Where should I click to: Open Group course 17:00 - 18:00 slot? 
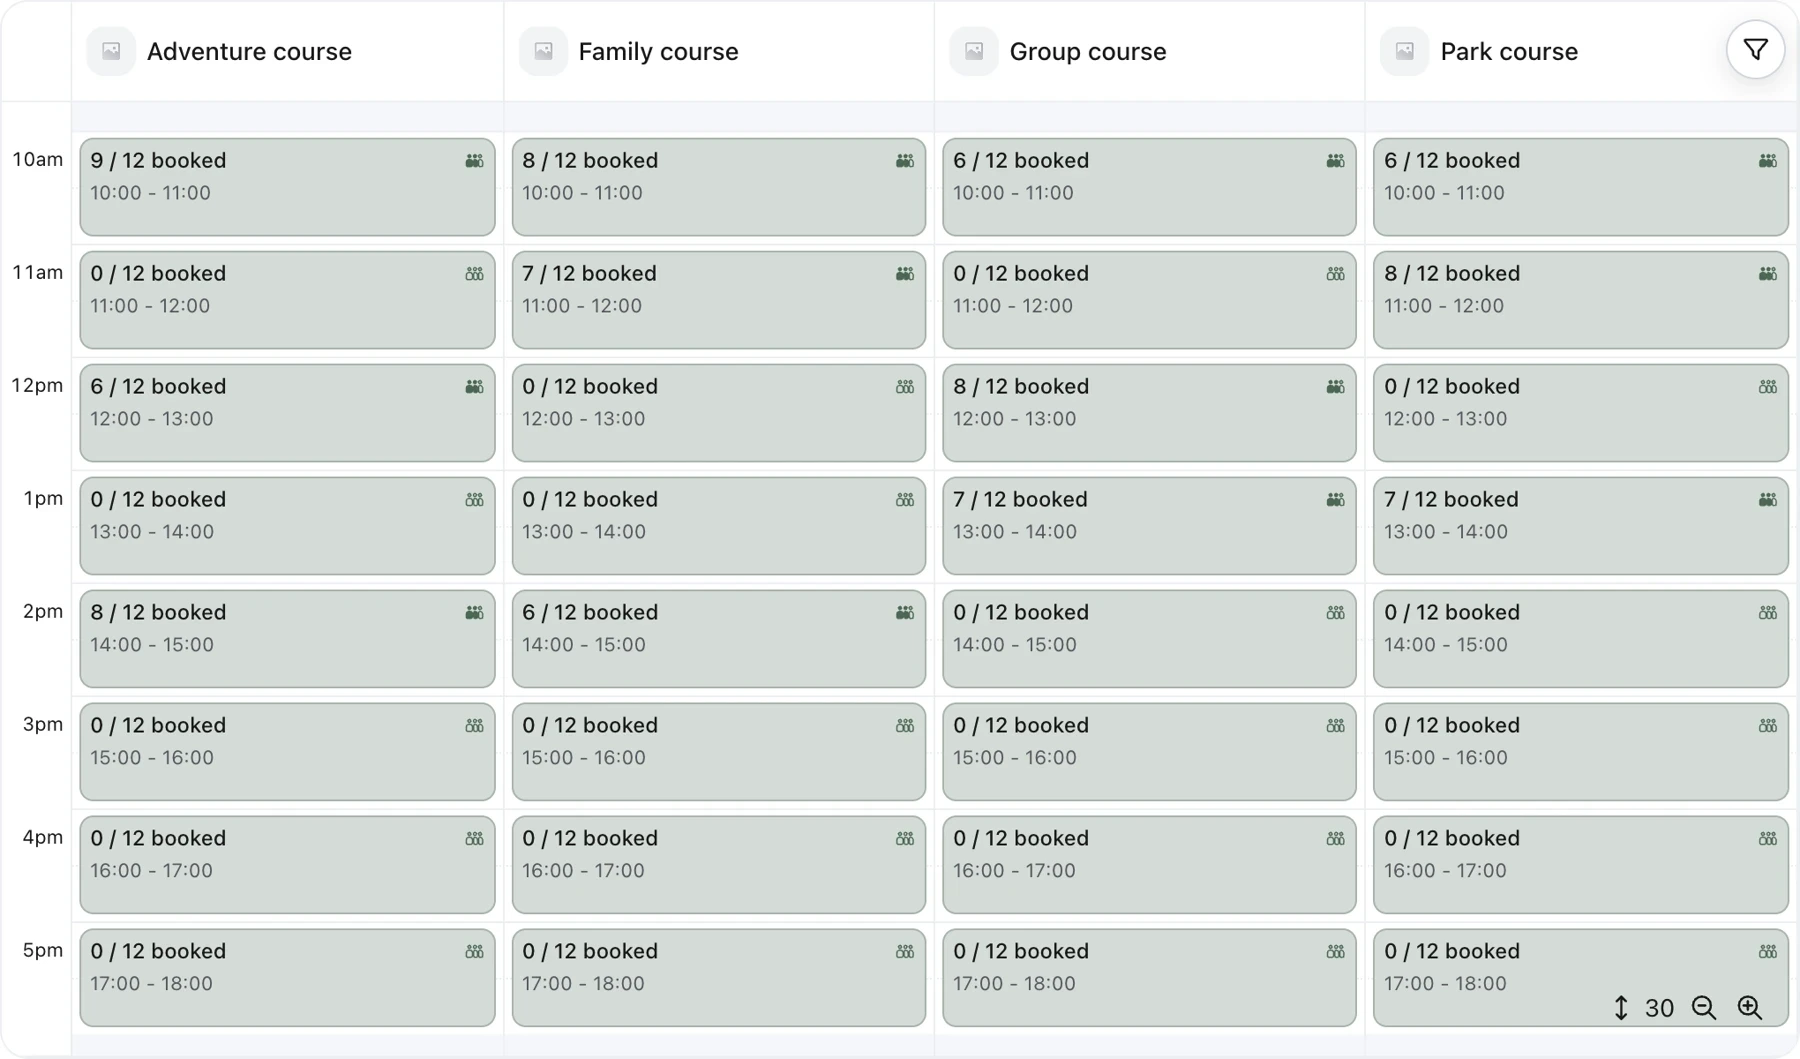[x=1150, y=978]
